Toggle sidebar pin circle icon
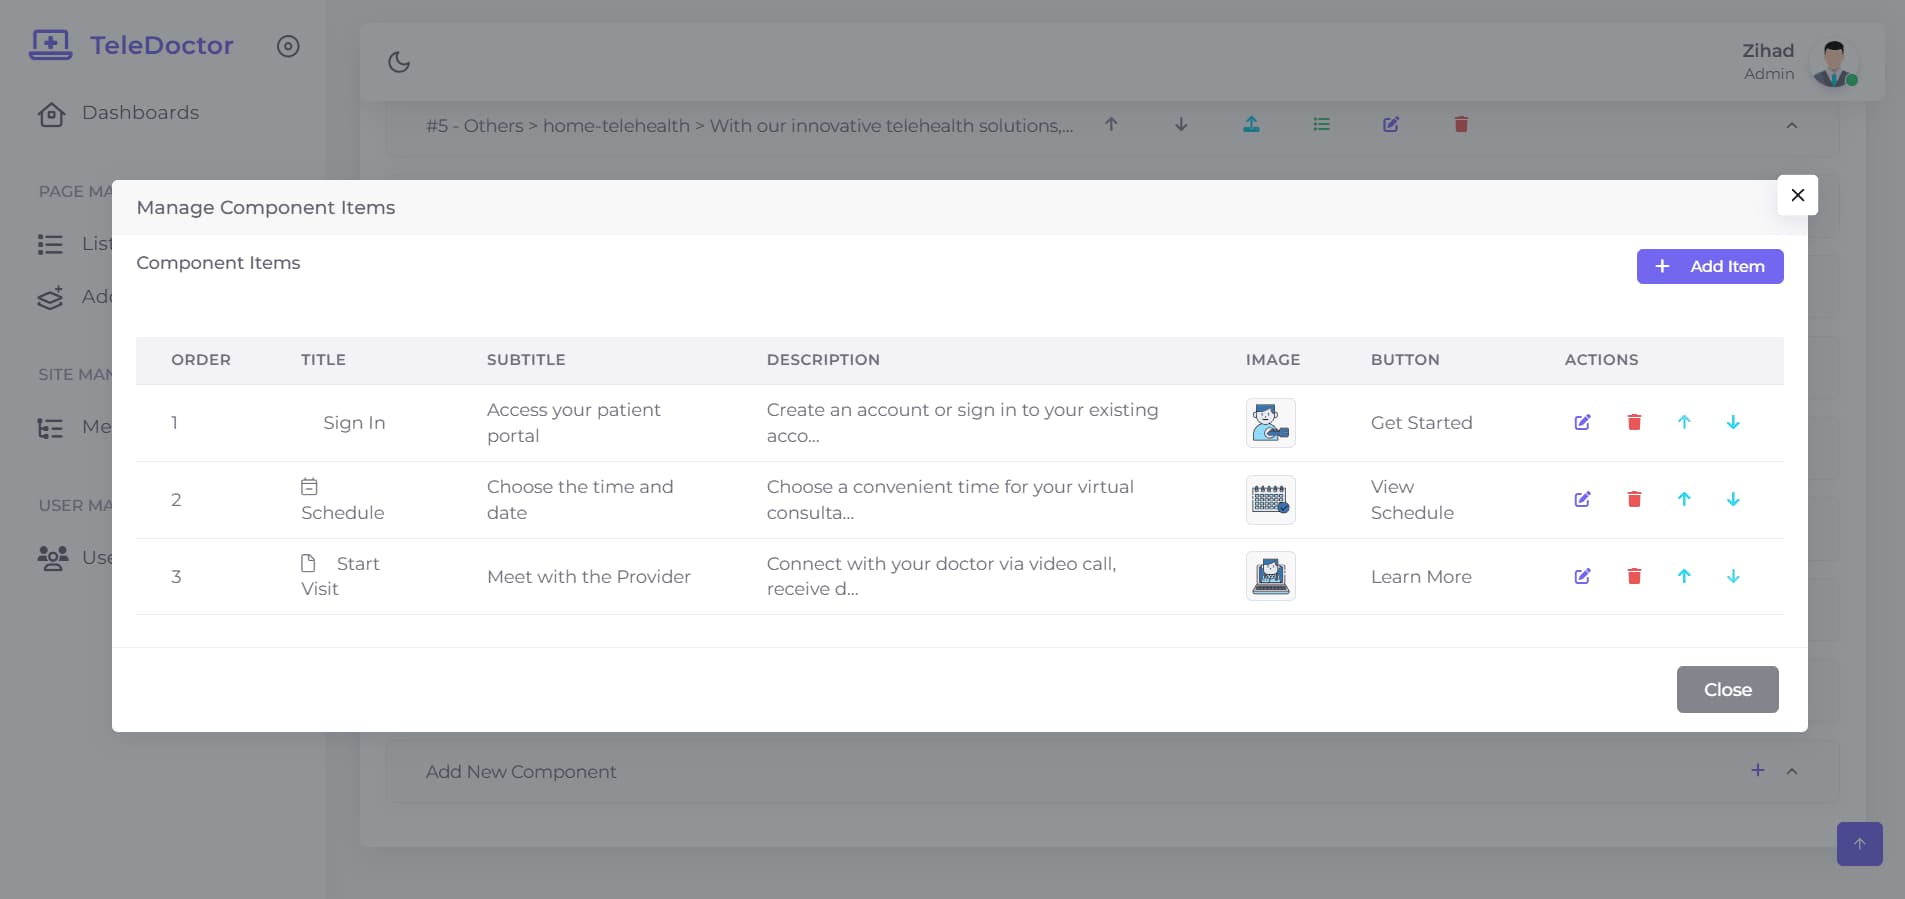Viewport: 1905px width, 899px height. pyautogui.click(x=288, y=46)
